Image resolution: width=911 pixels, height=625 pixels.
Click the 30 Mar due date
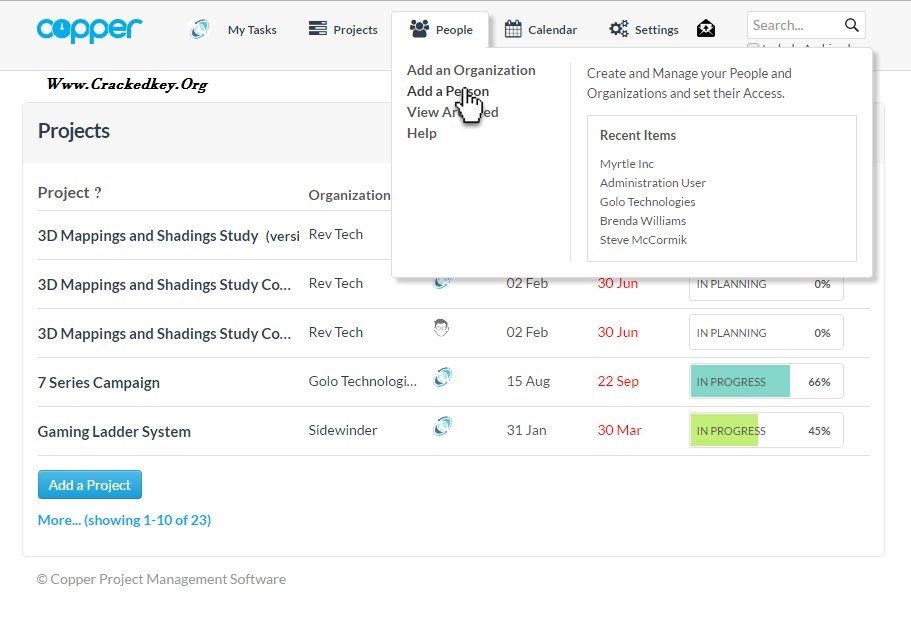[619, 430]
